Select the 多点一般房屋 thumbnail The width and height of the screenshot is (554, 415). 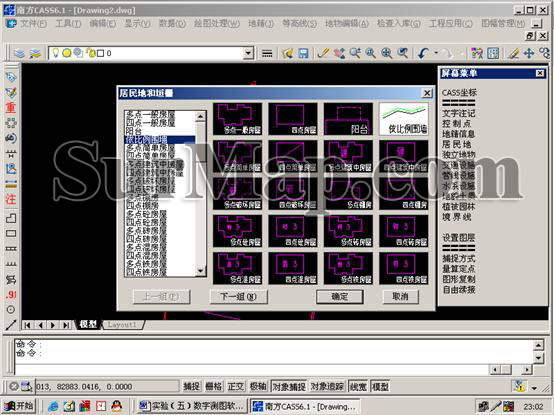pyautogui.click(x=237, y=119)
